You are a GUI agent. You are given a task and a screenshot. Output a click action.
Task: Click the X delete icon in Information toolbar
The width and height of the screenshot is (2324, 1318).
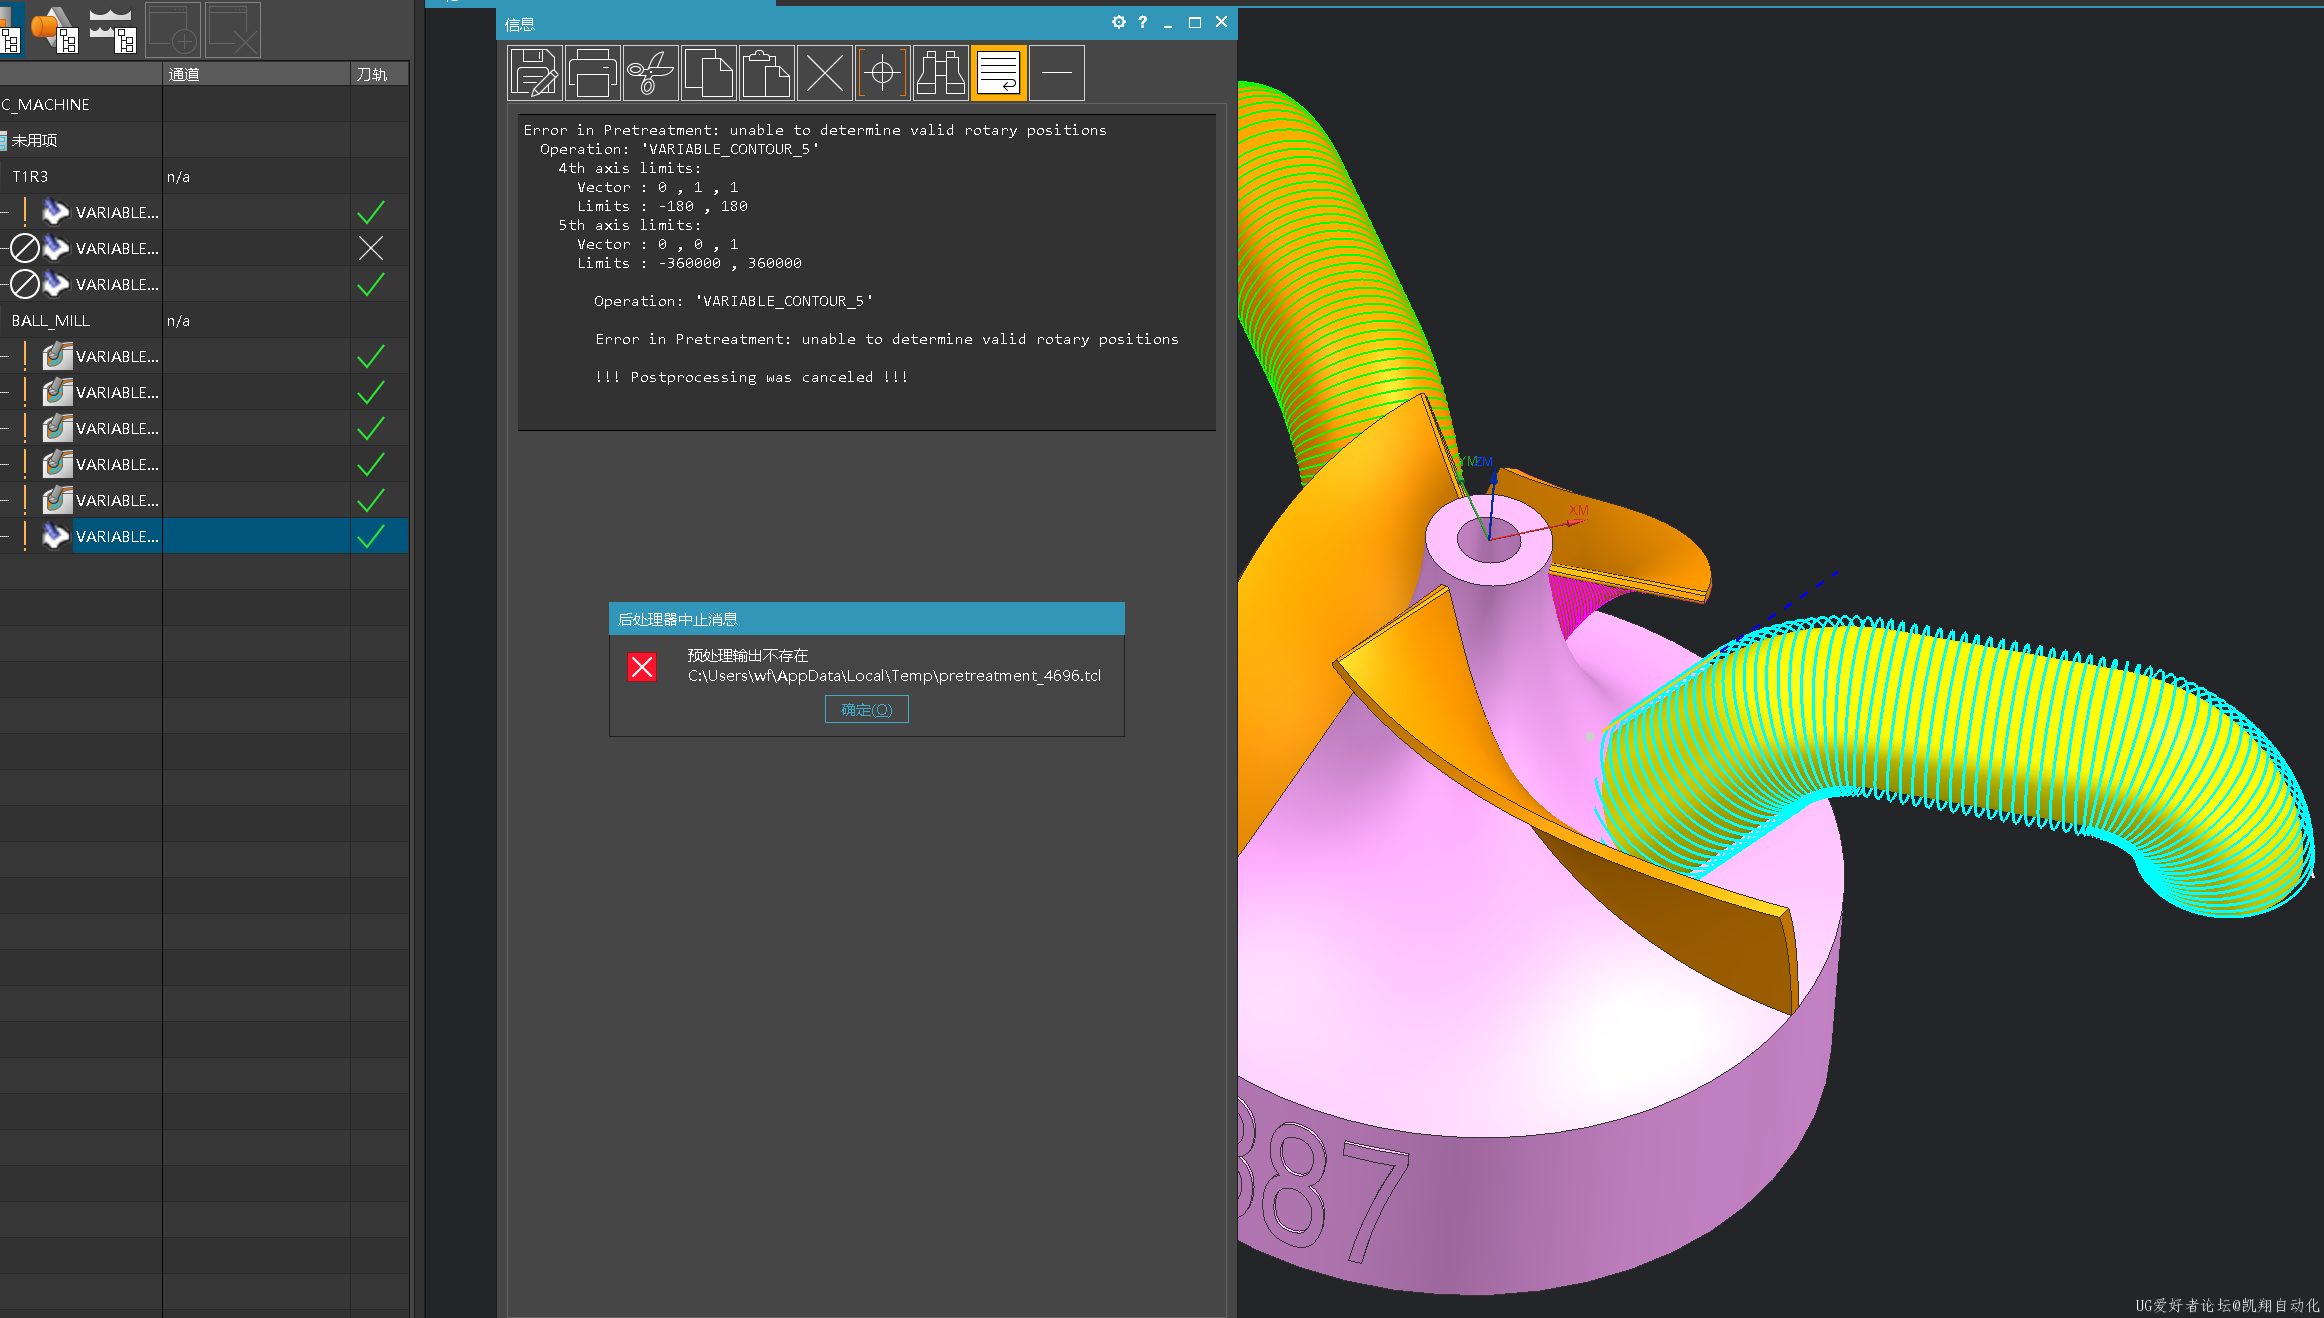pos(825,73)
